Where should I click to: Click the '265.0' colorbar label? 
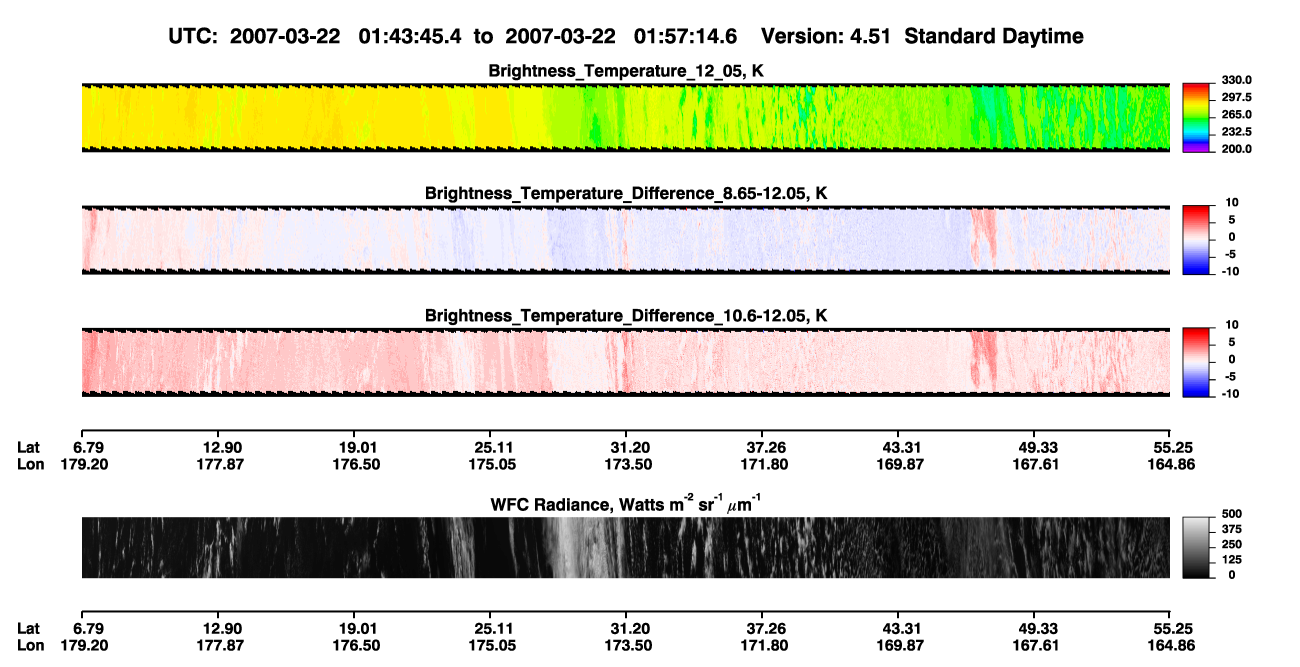point(1236,115)
